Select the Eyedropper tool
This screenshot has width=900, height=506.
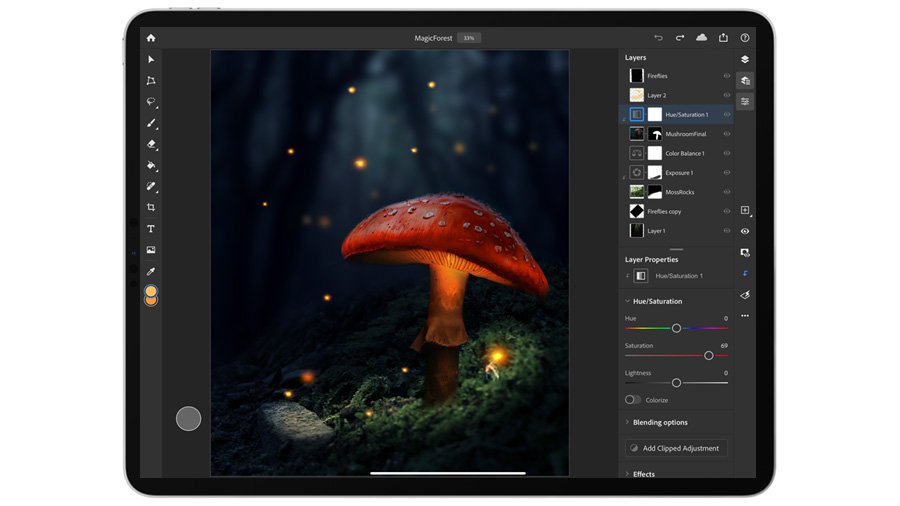(151, 271)
